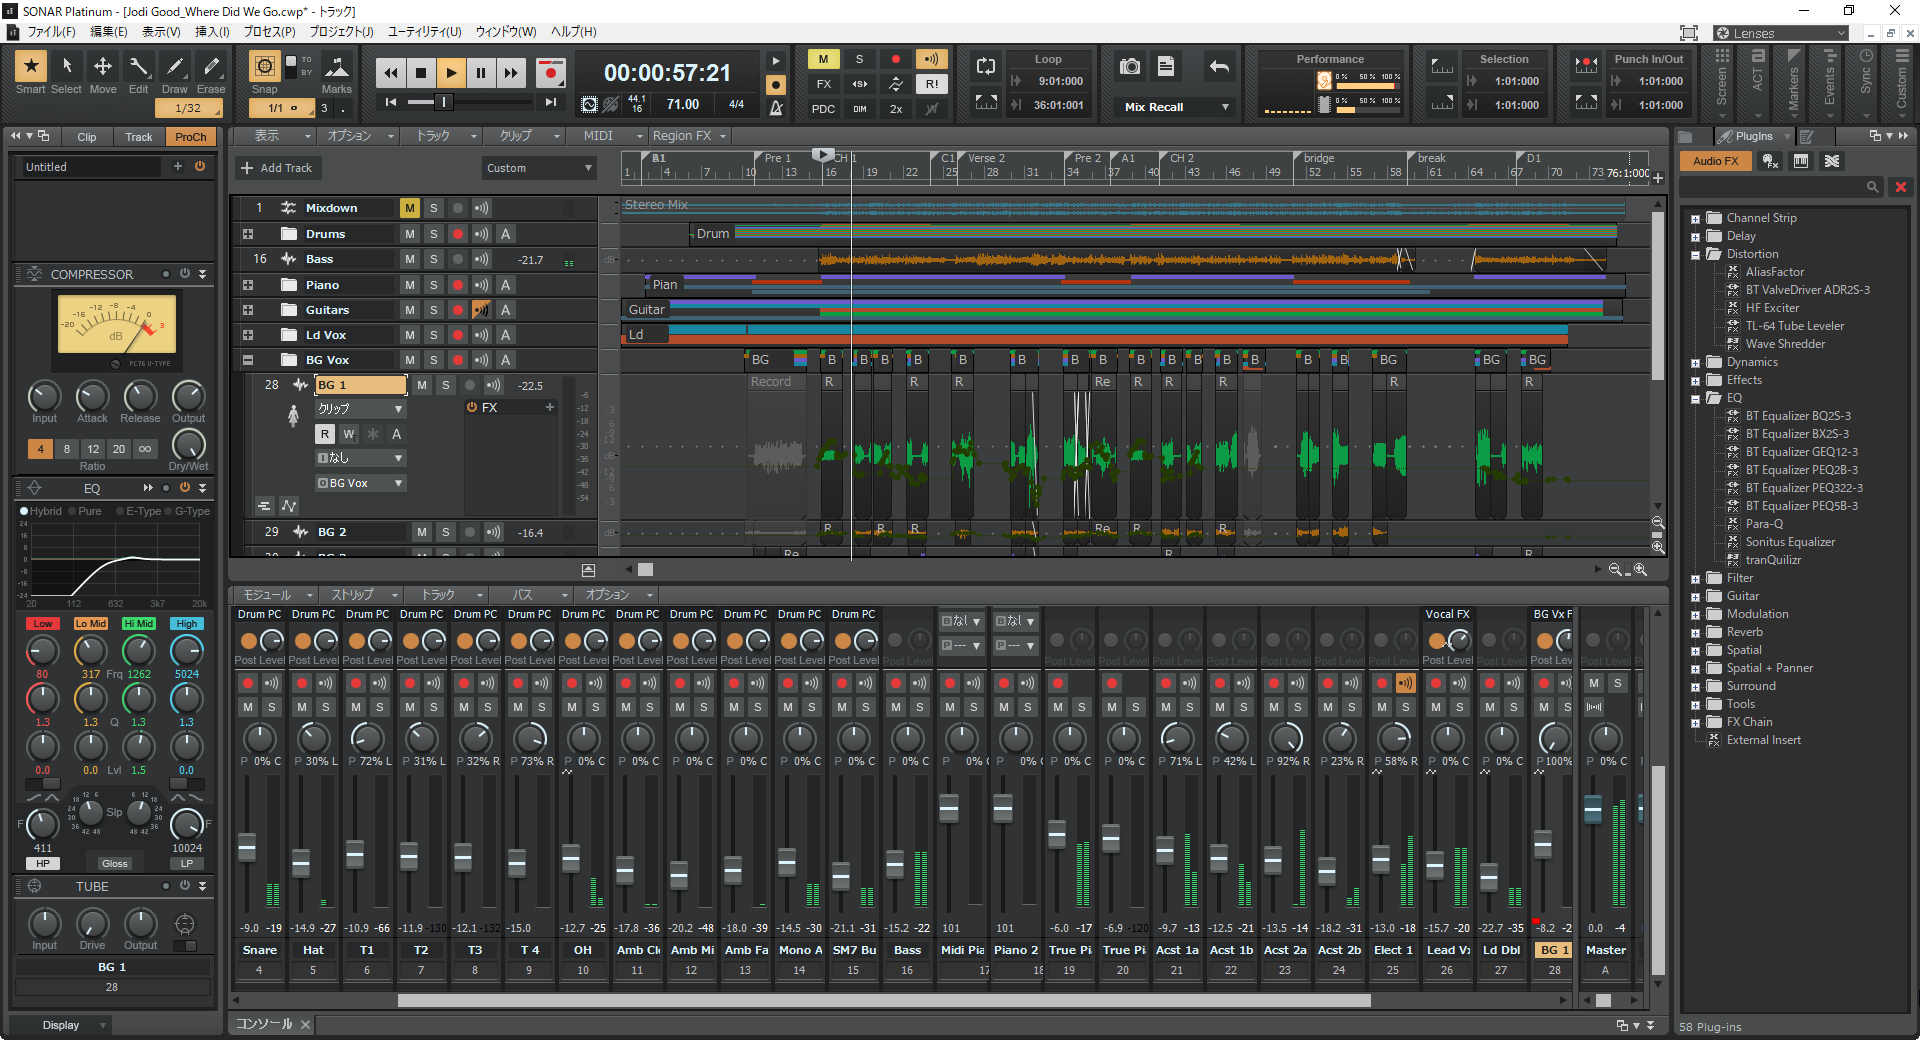Stop playback in transport
This screenshot has width=1920, height=1040.
[x=421, y=72]
